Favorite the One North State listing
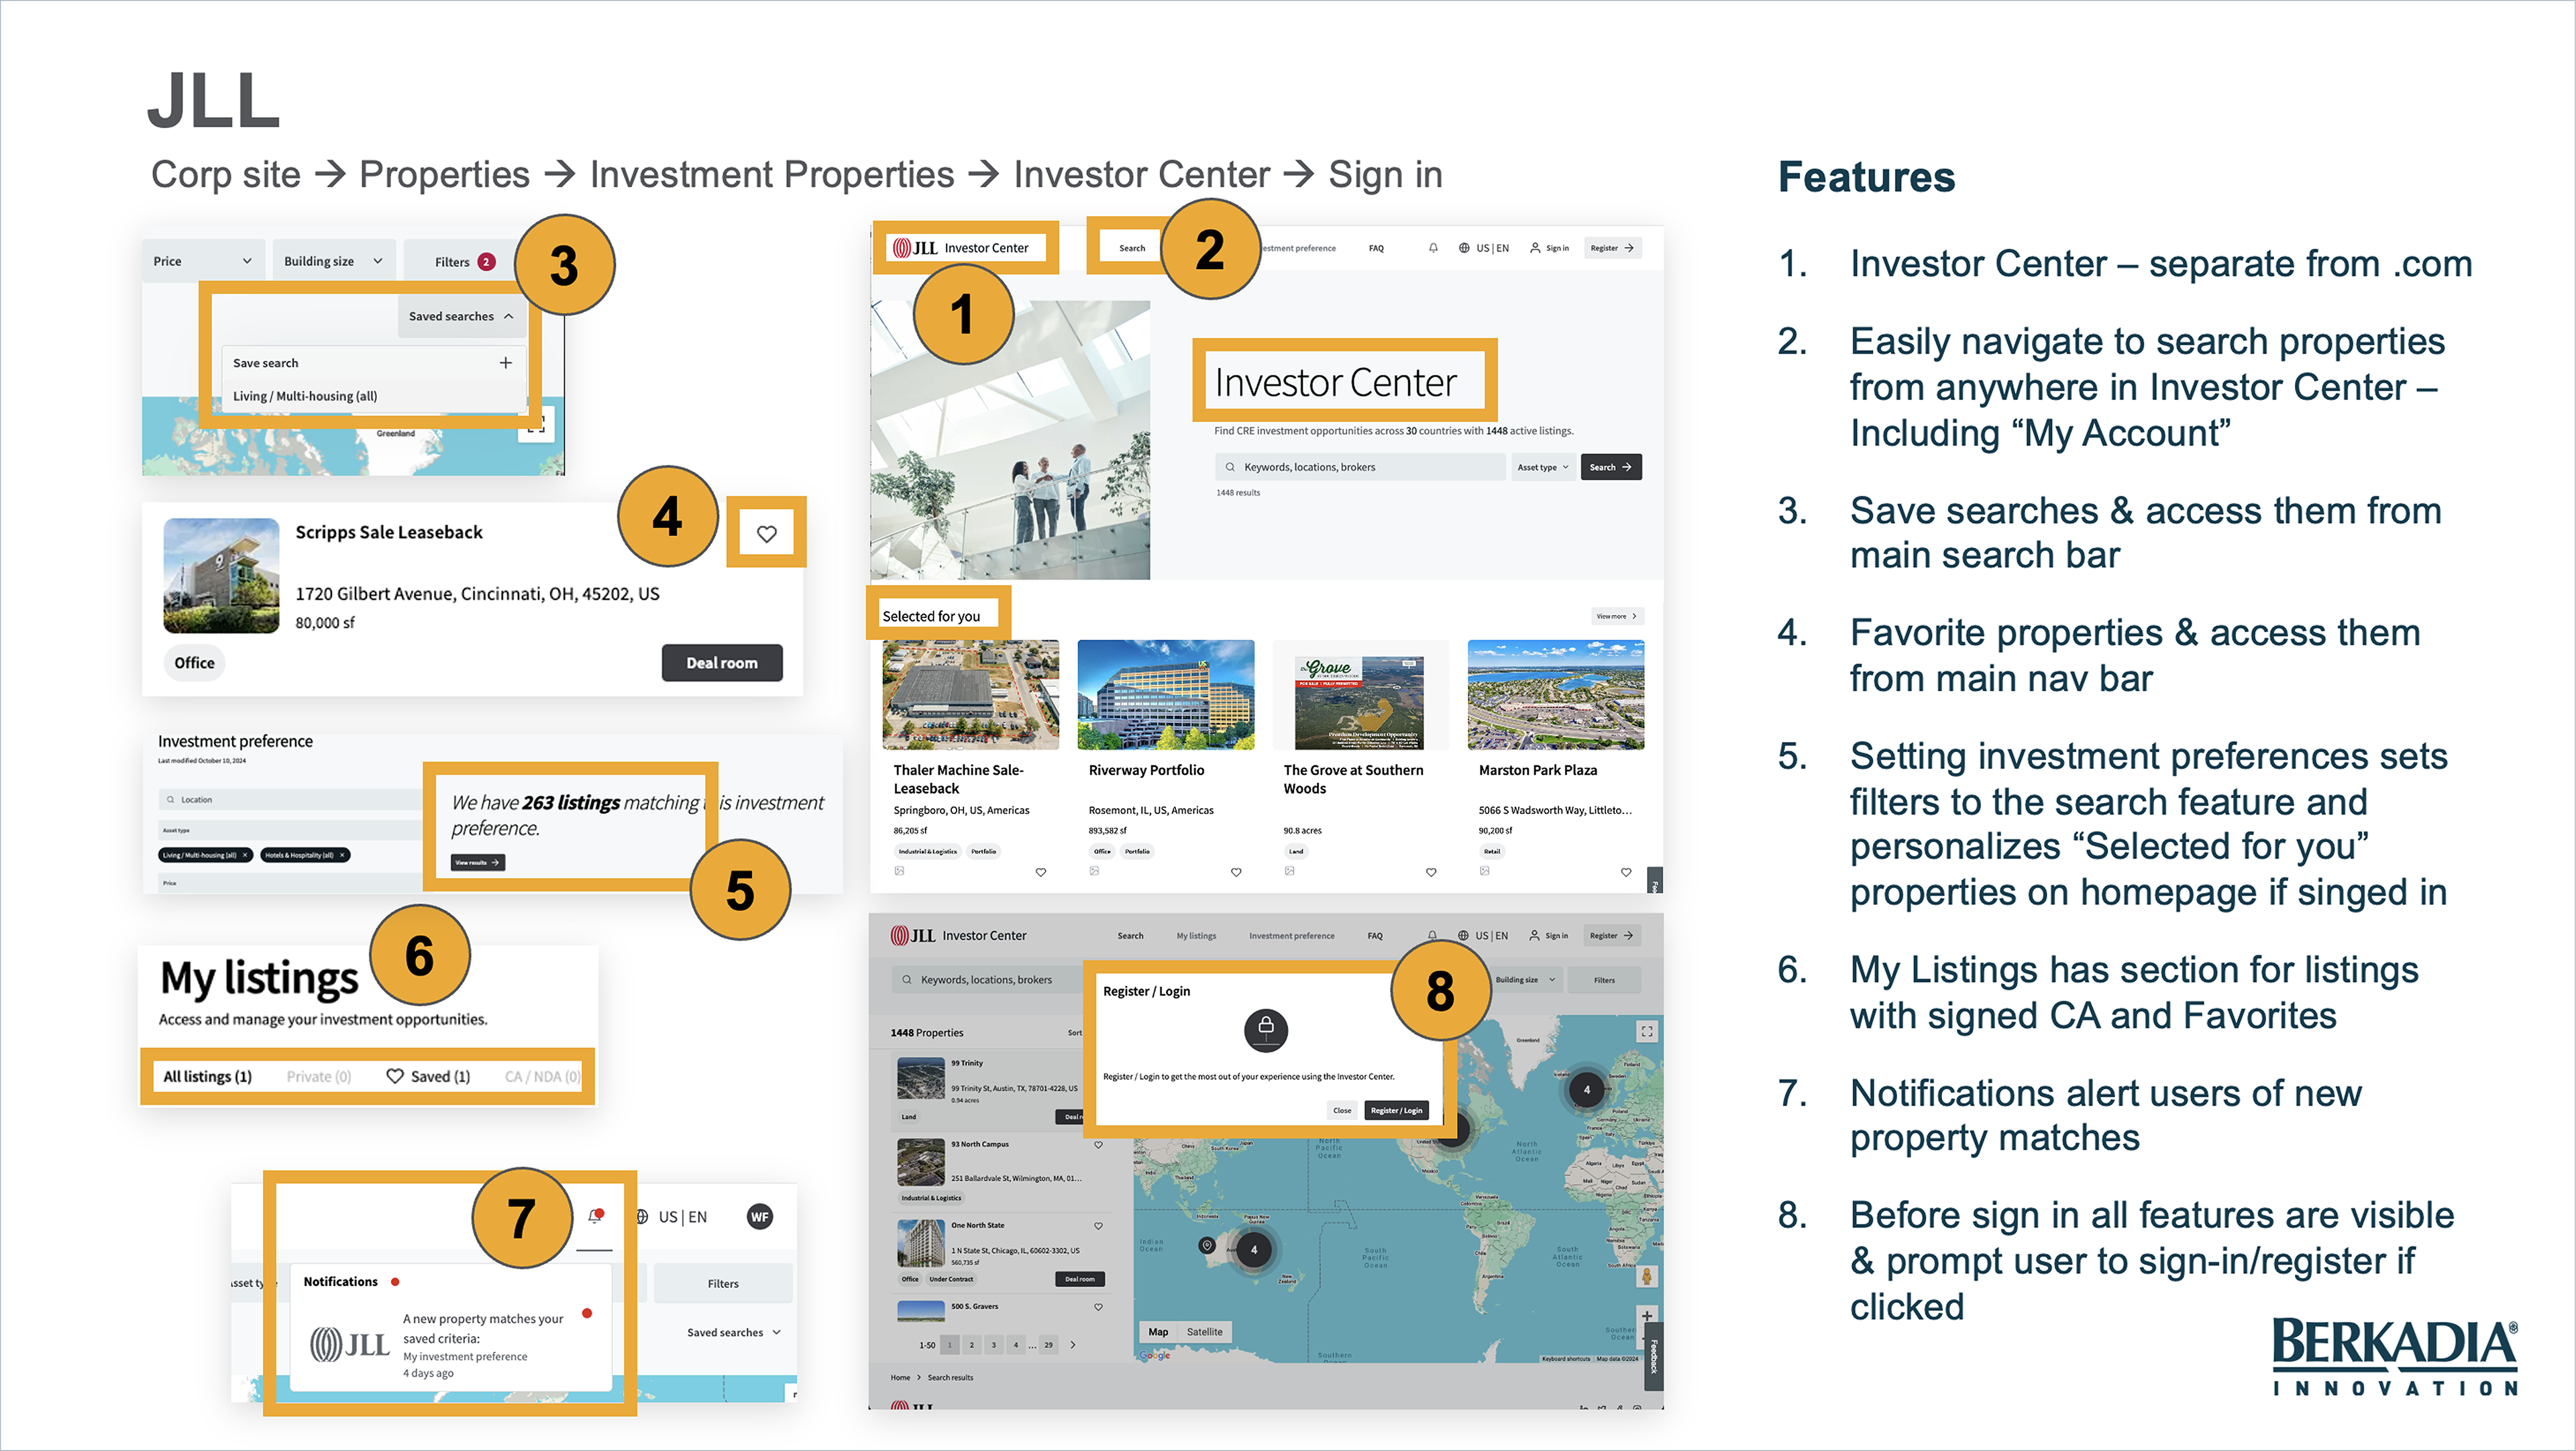Viewport: 2576px width, 1451px height. pyautogui.click(x=1098, y=1226)
